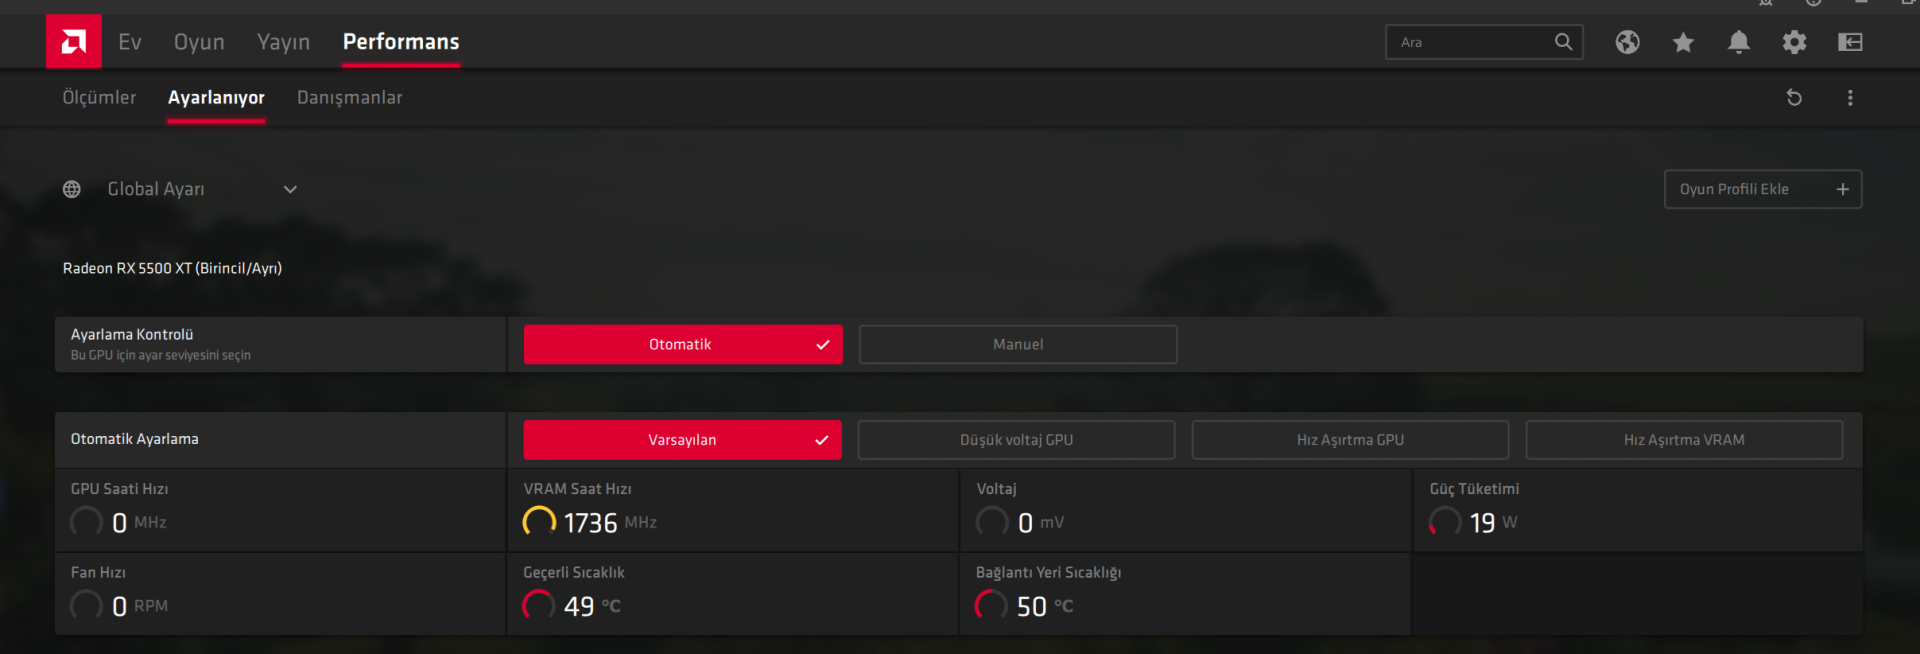Viewport: 1920px width, 654px height.
Task: Switch tuning control to Manuel
Action: 1018,344
